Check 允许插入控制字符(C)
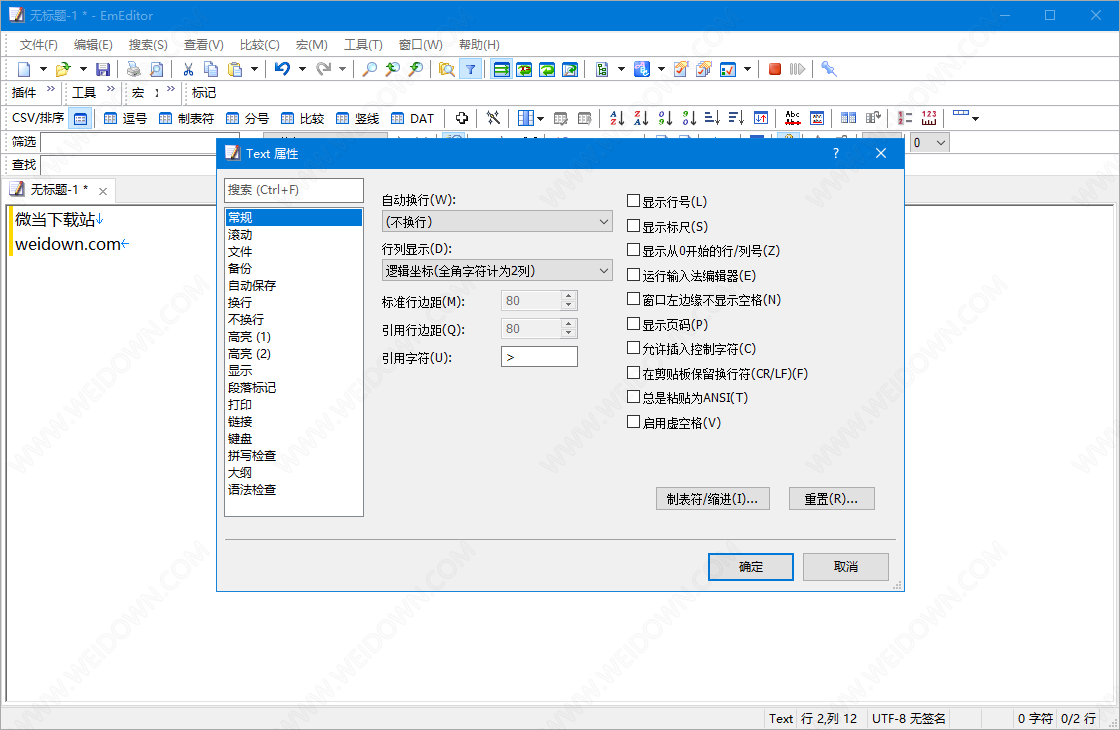Screen dimensions: 1120x730 click(634, 349)
